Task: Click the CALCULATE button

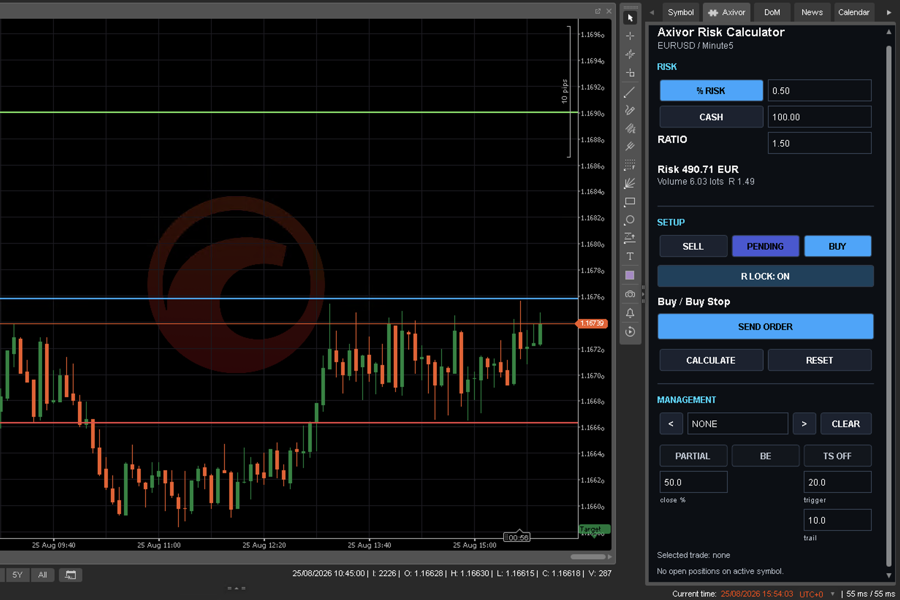Action: click(x=711, y=361)
